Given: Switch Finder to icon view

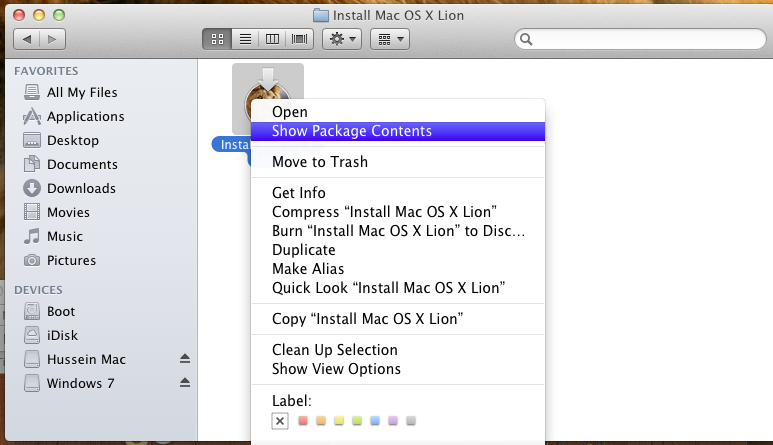Looking at the screenshot, I should [x=217, y=39].
